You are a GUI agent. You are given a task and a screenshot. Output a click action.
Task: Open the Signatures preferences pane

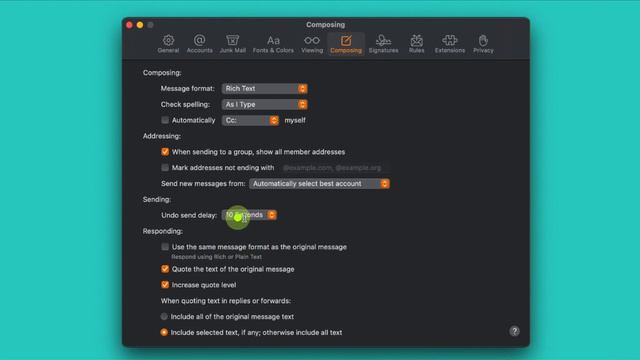383,44
